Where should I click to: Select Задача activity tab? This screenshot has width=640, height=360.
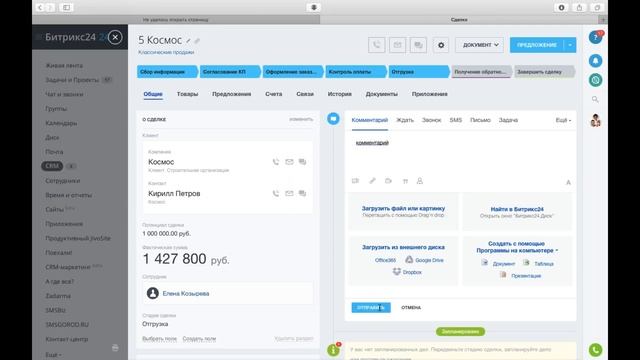click(x=508, y=120)
